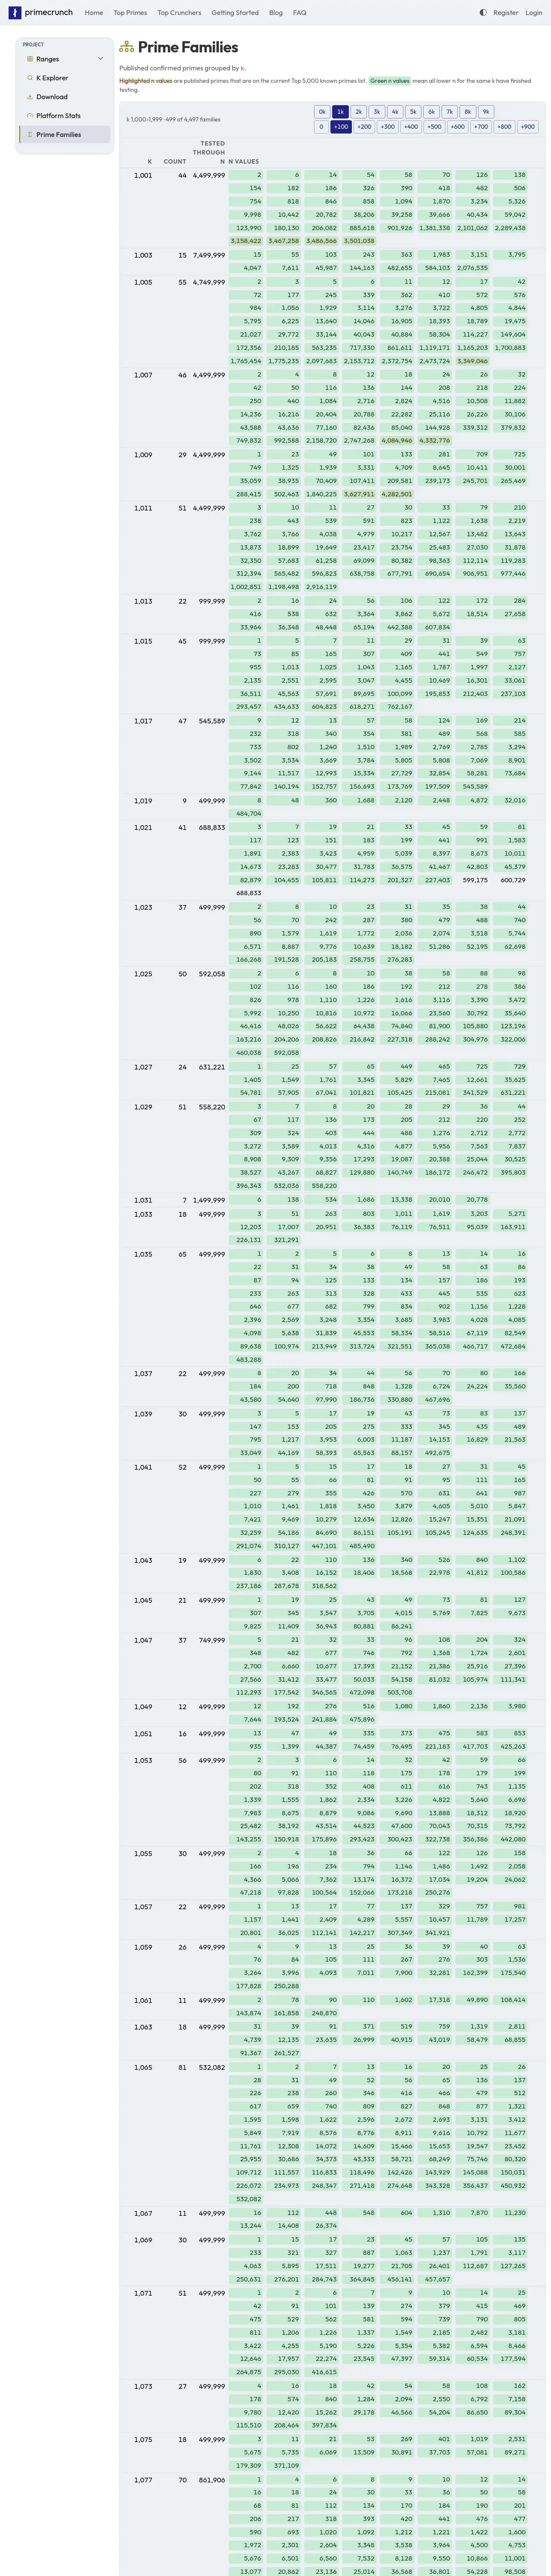551x2576 pixels.
Task: Select the Prime Families sidebar icon
Action: pyautogui.click(x=30, y=134)
